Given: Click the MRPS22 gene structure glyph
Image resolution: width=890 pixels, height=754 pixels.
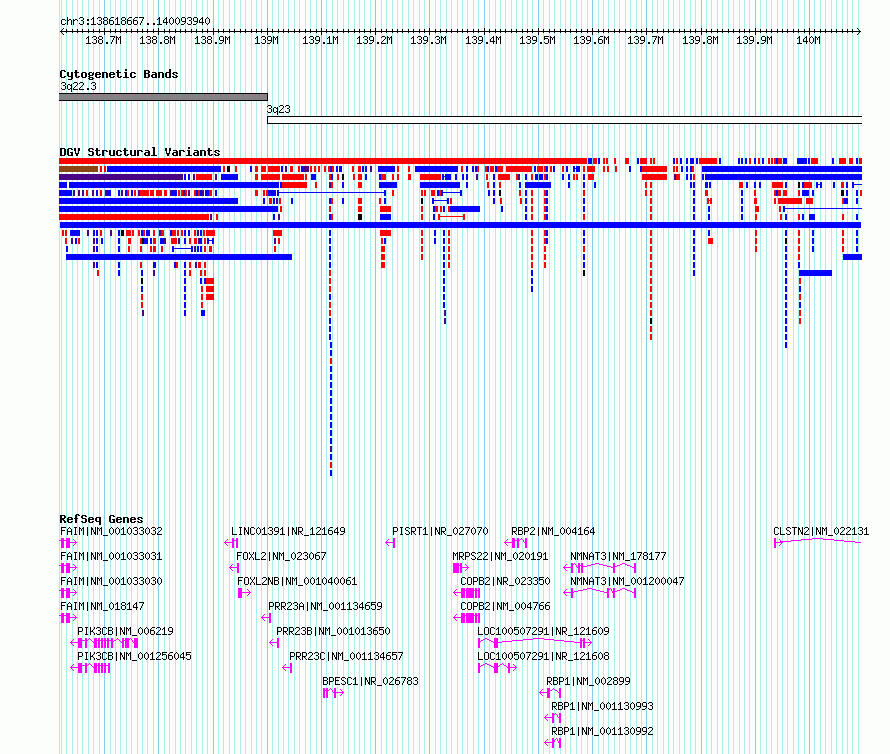Looking at the screenshot, I should coord(460,568).
